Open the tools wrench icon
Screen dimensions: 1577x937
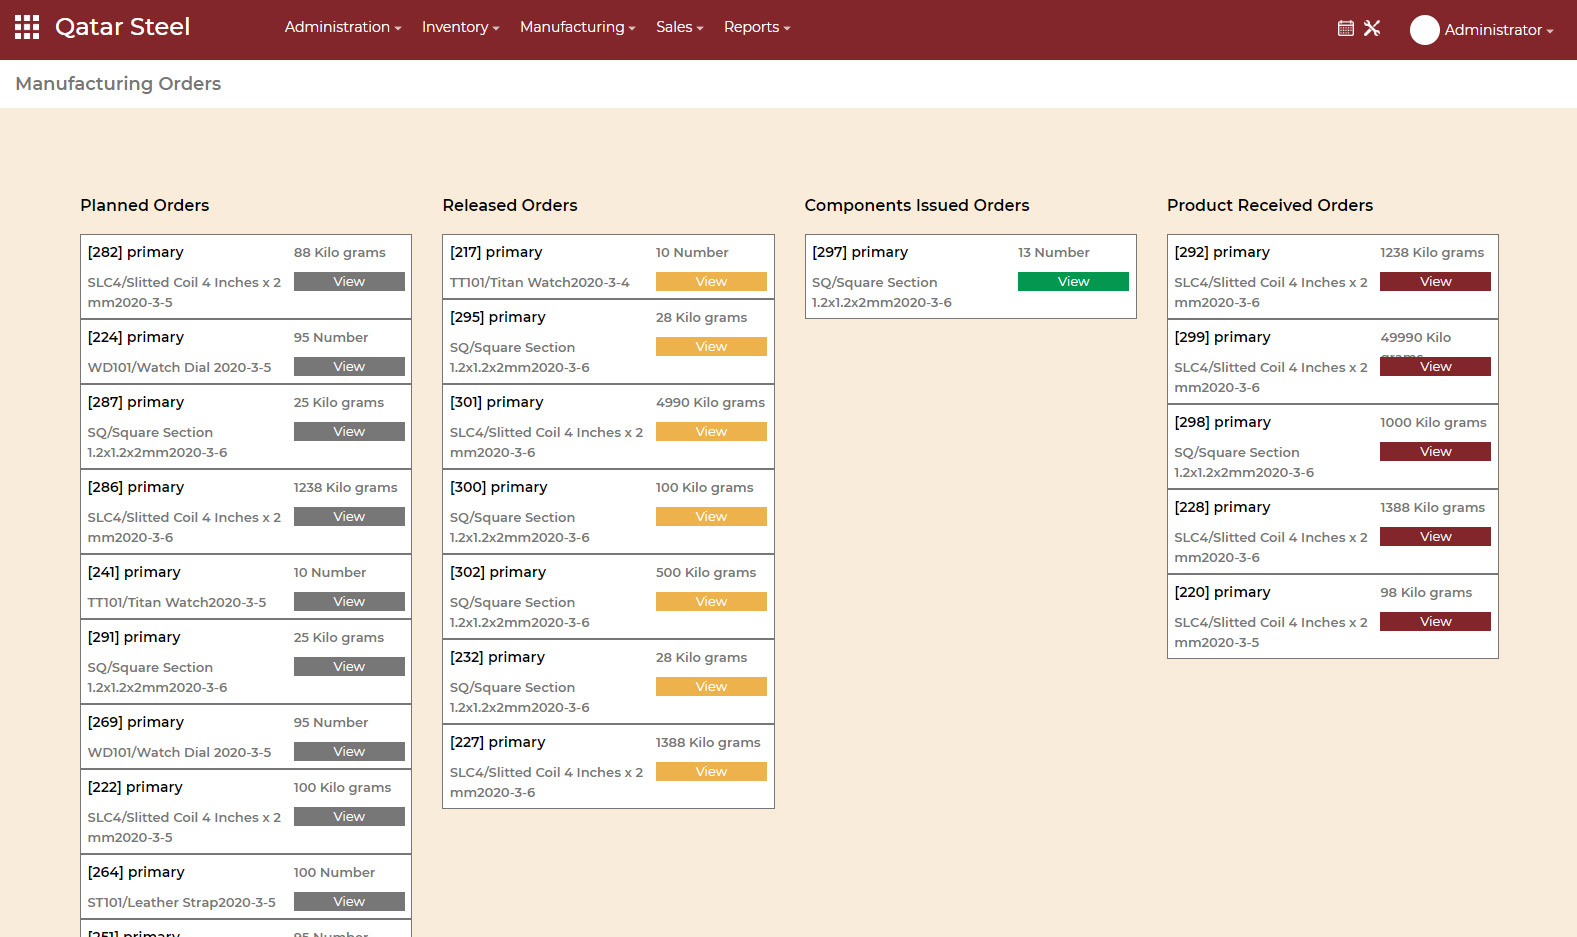[1372, 28]
